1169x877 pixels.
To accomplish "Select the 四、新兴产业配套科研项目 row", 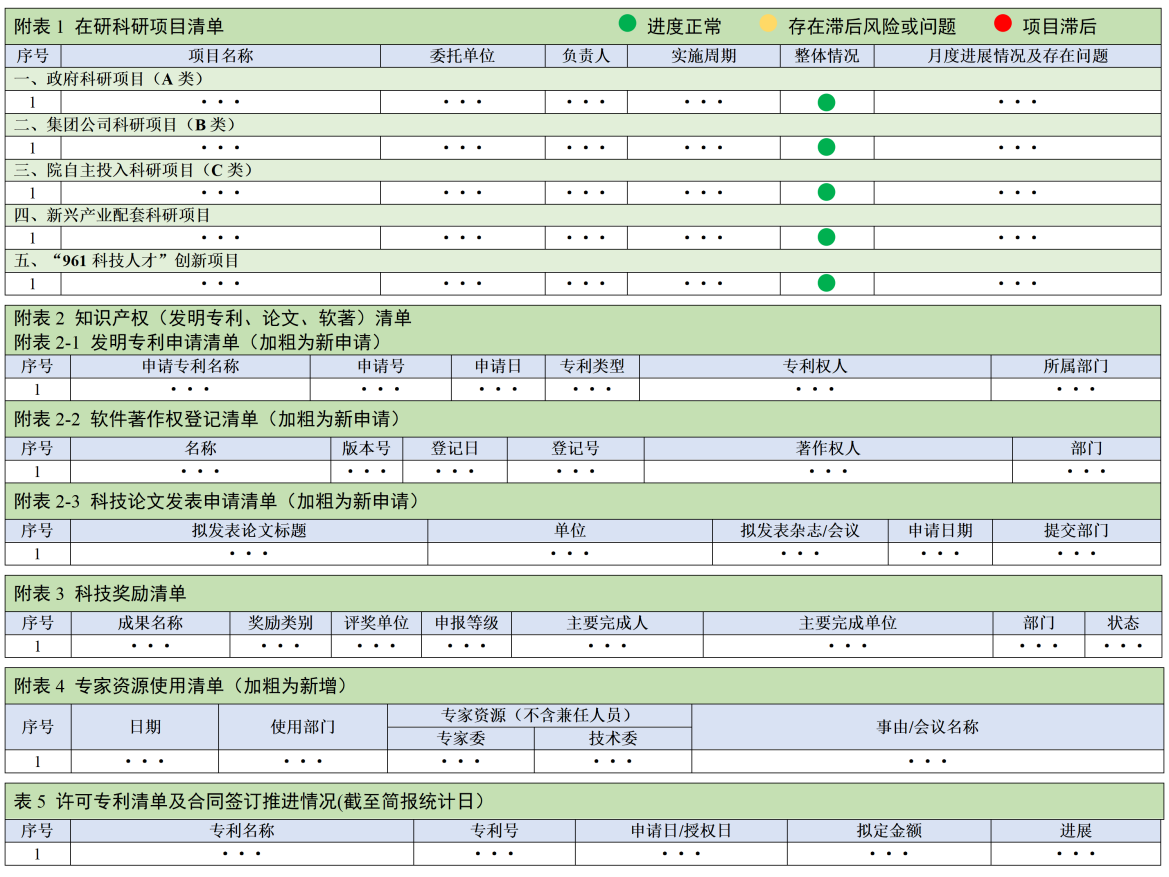I will click(583, 216).
